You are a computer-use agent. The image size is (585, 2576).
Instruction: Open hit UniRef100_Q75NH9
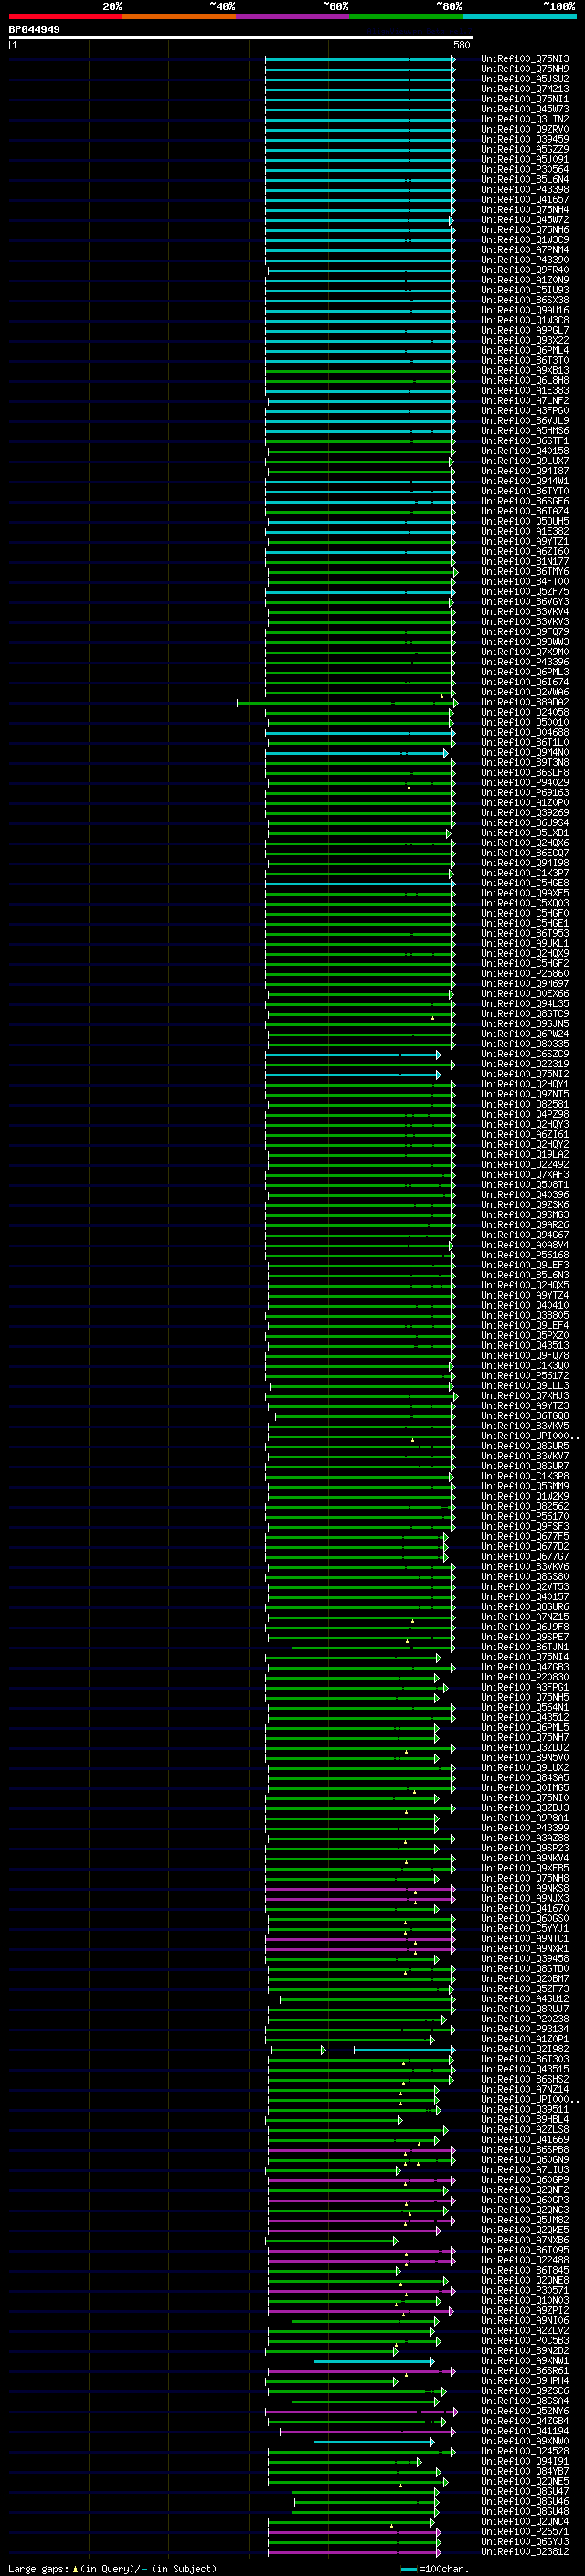[x=525, y=69]
